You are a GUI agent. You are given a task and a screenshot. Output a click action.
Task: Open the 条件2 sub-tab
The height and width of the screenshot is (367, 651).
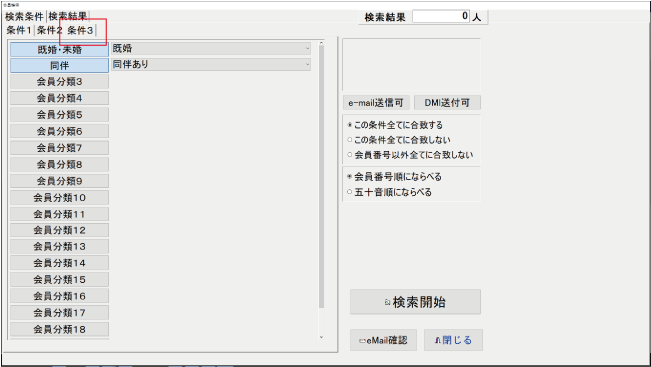[x=49, y=30]
